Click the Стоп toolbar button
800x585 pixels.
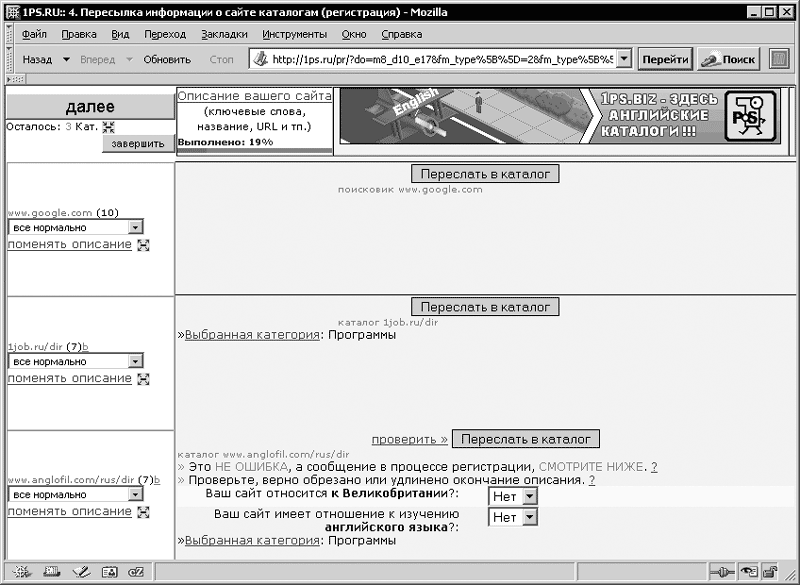[x=221, y=59]
